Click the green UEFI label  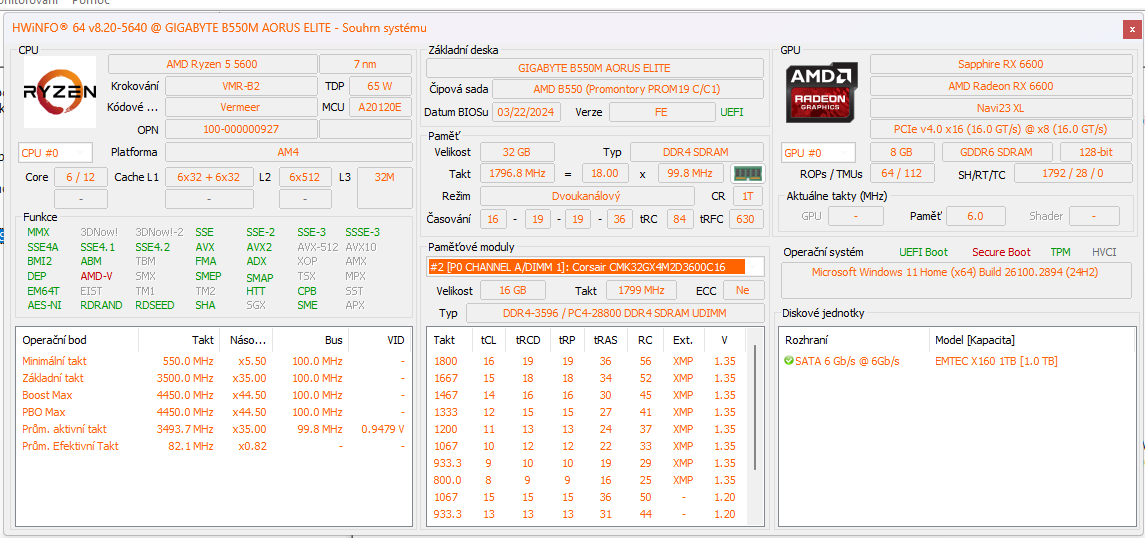point(732,112)
